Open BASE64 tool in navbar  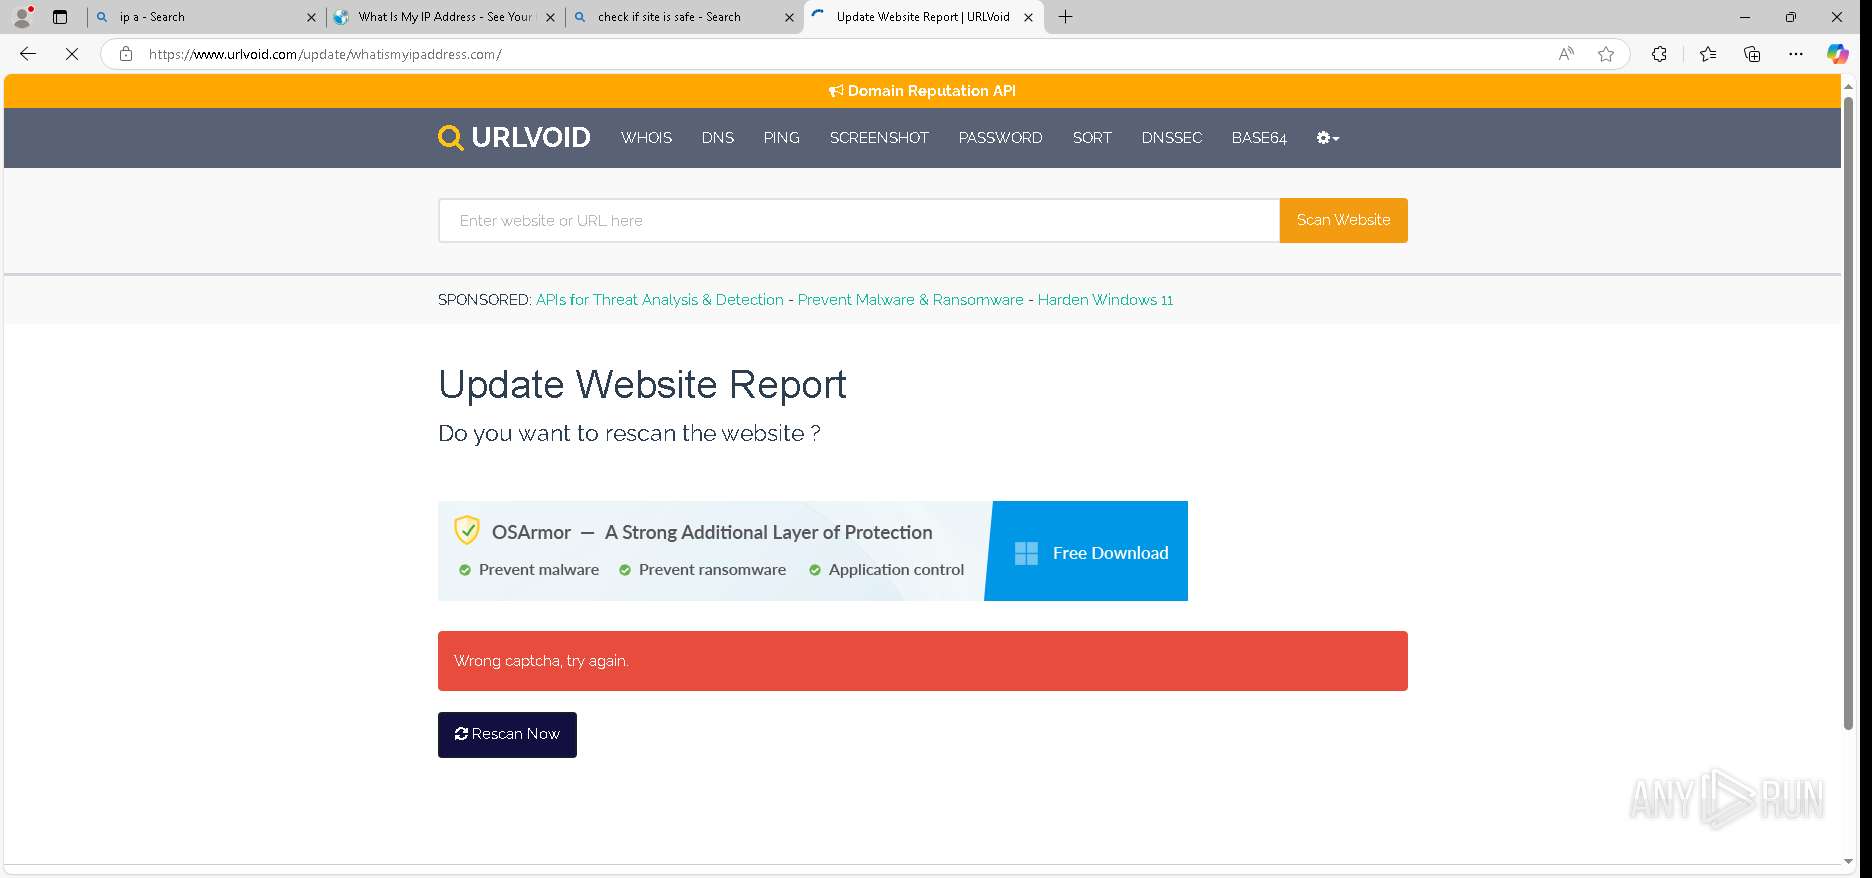[1259, 138]
